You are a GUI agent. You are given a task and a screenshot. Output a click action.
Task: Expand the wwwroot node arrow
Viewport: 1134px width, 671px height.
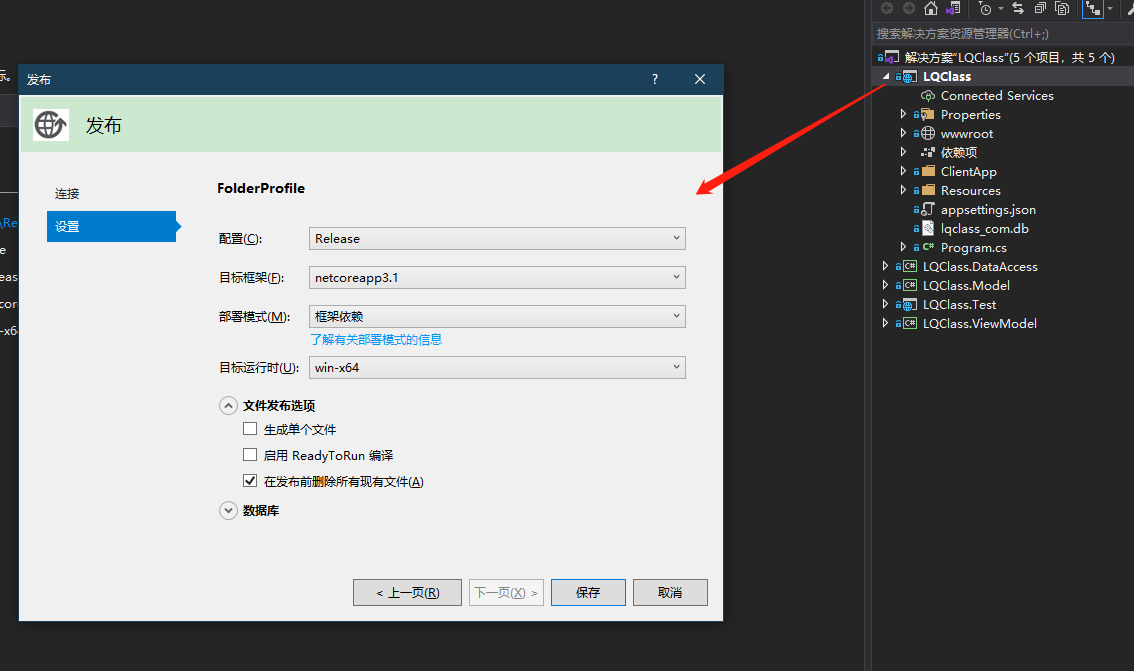coord(903,132)
